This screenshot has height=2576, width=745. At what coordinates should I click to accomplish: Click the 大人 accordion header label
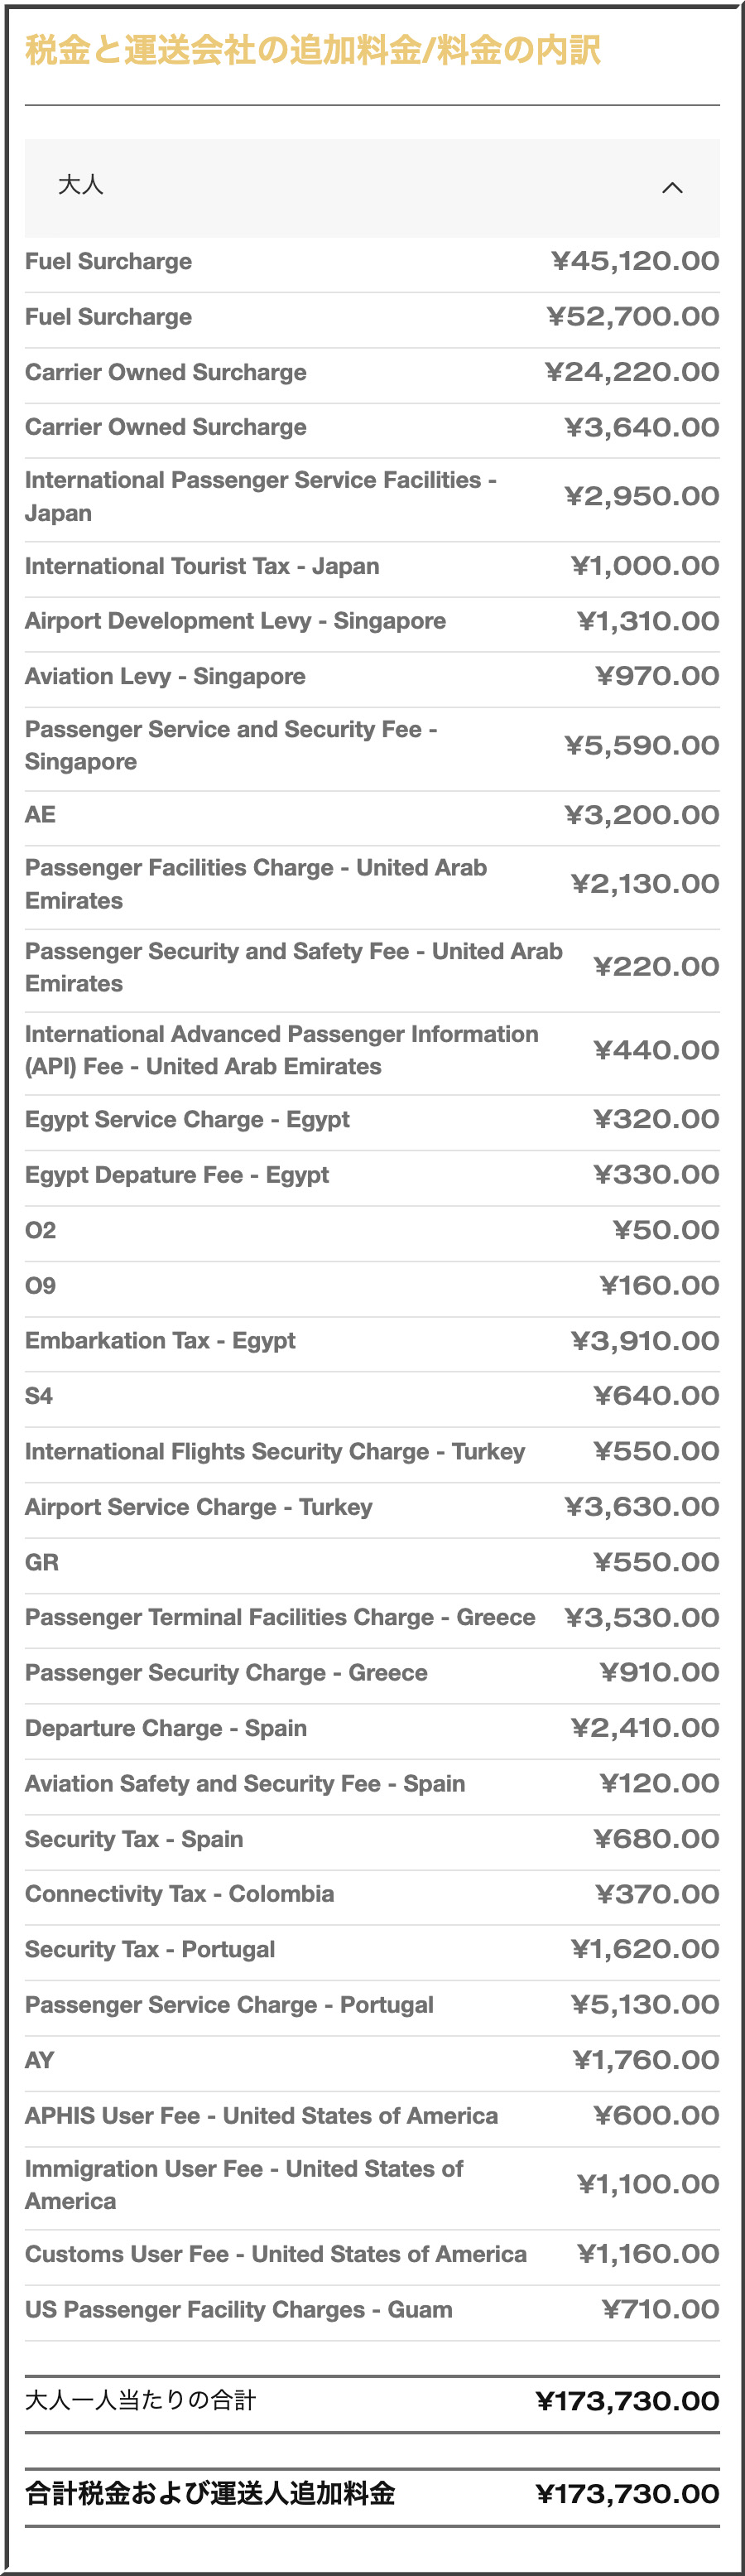point(81,185)
